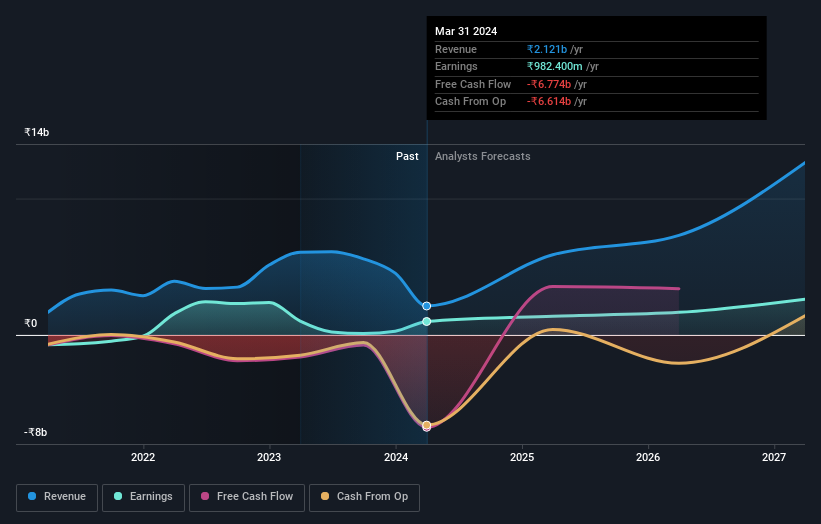
Task: Click the ₹0 y-axis label
Action: point(31,324)
